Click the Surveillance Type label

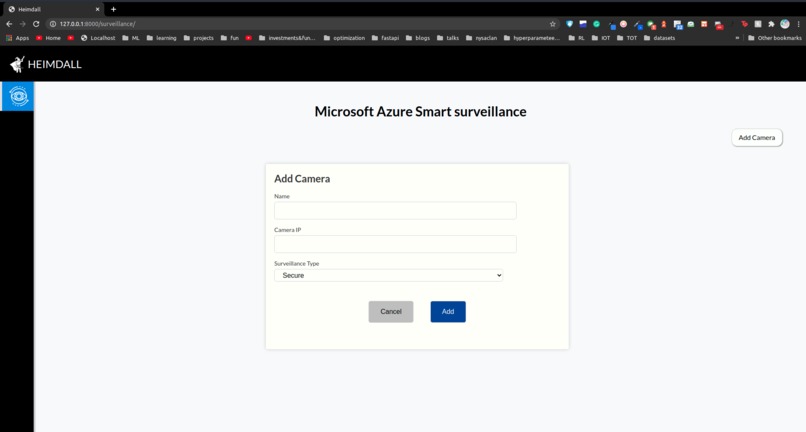(x=297, y=263)
